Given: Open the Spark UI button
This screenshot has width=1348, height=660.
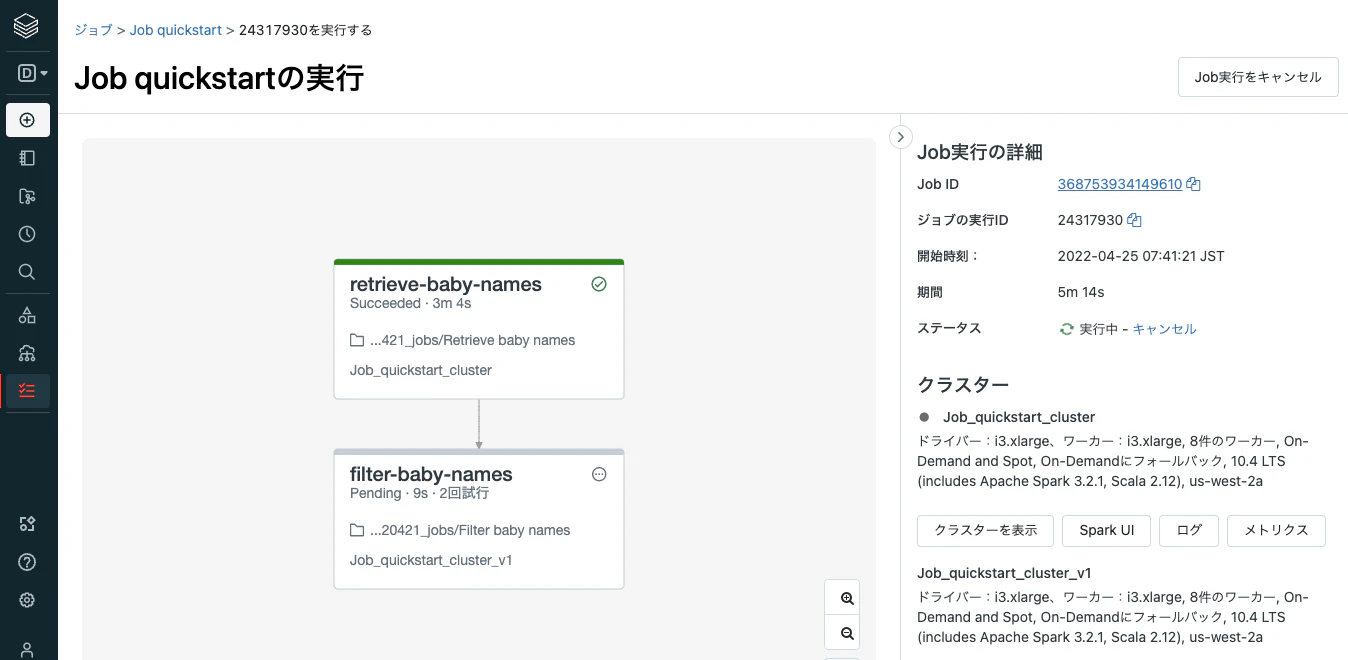Looking at the screenshot, I should pyautogui.click(x=1106, y=531).
